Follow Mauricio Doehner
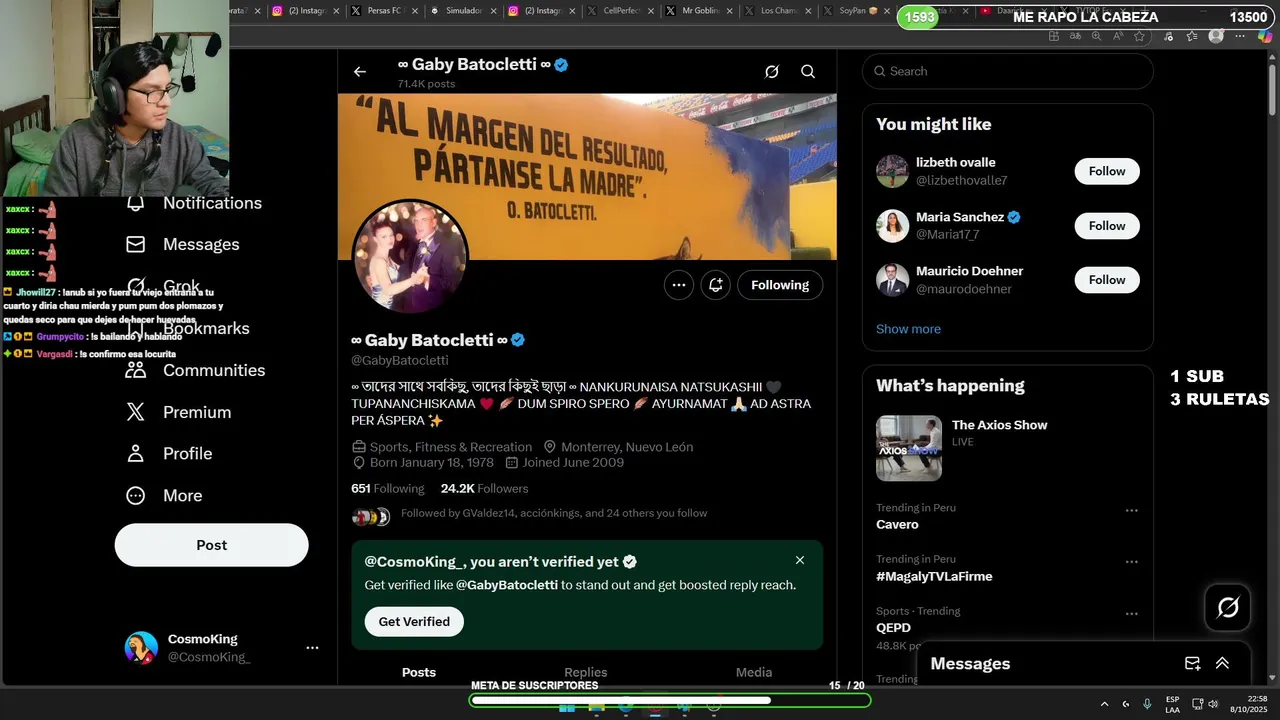This screenshot has height=720, width=1280. click(x=1107, y=280)
